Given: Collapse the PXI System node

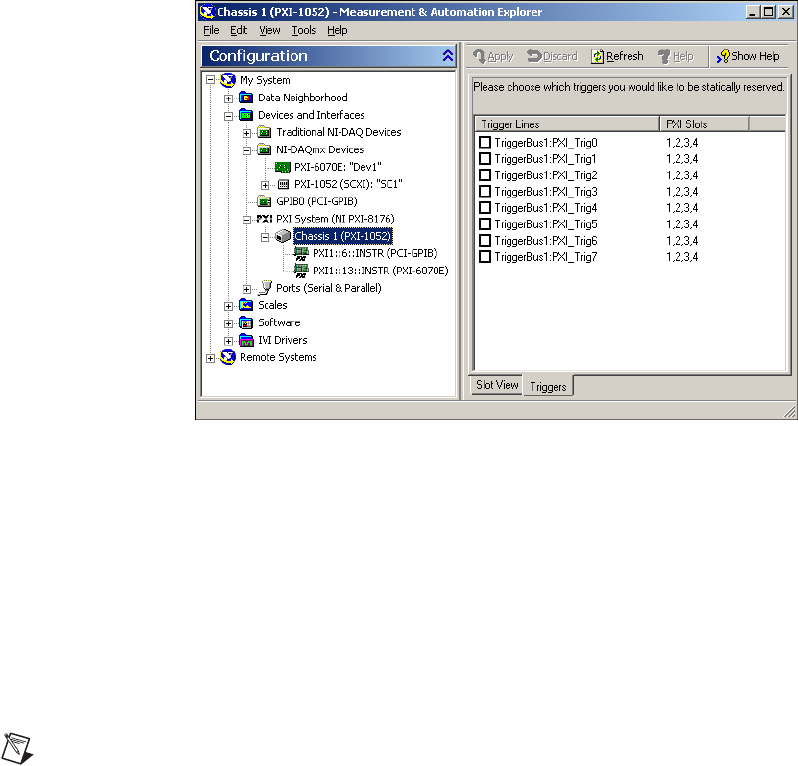Looking at the screenshot, I should 247,220.
